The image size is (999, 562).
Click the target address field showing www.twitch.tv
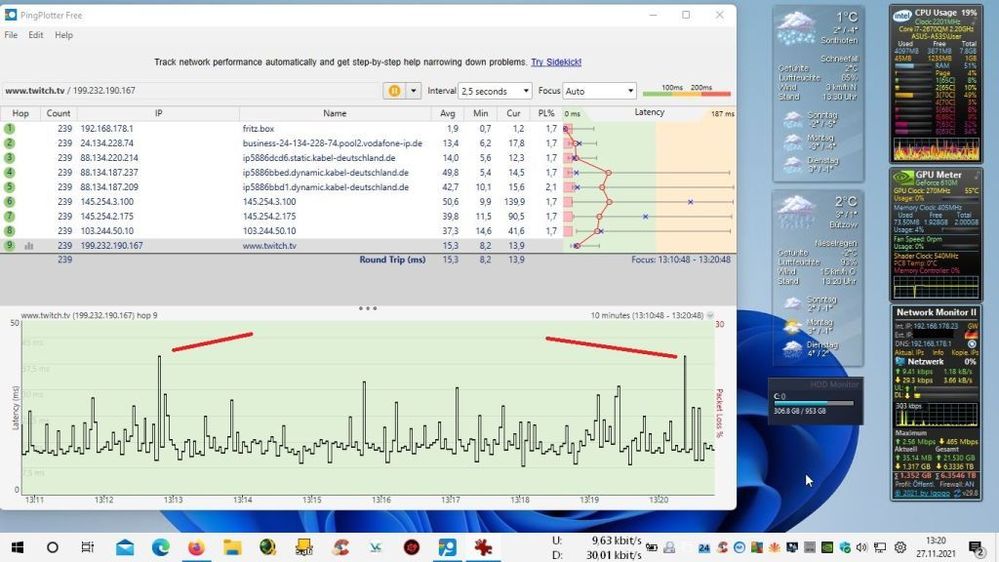pyautogui.click(x=191, y=90)
